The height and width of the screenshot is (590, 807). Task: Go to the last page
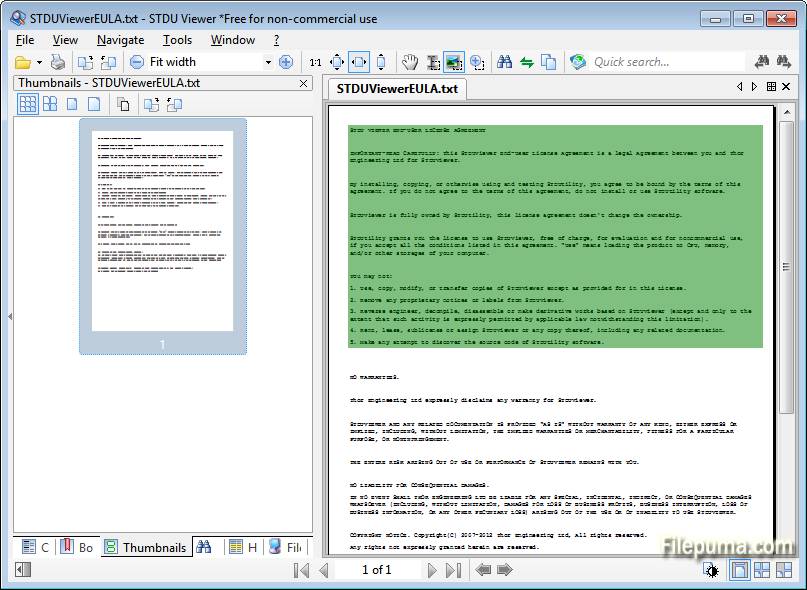[x=453, y=570]
